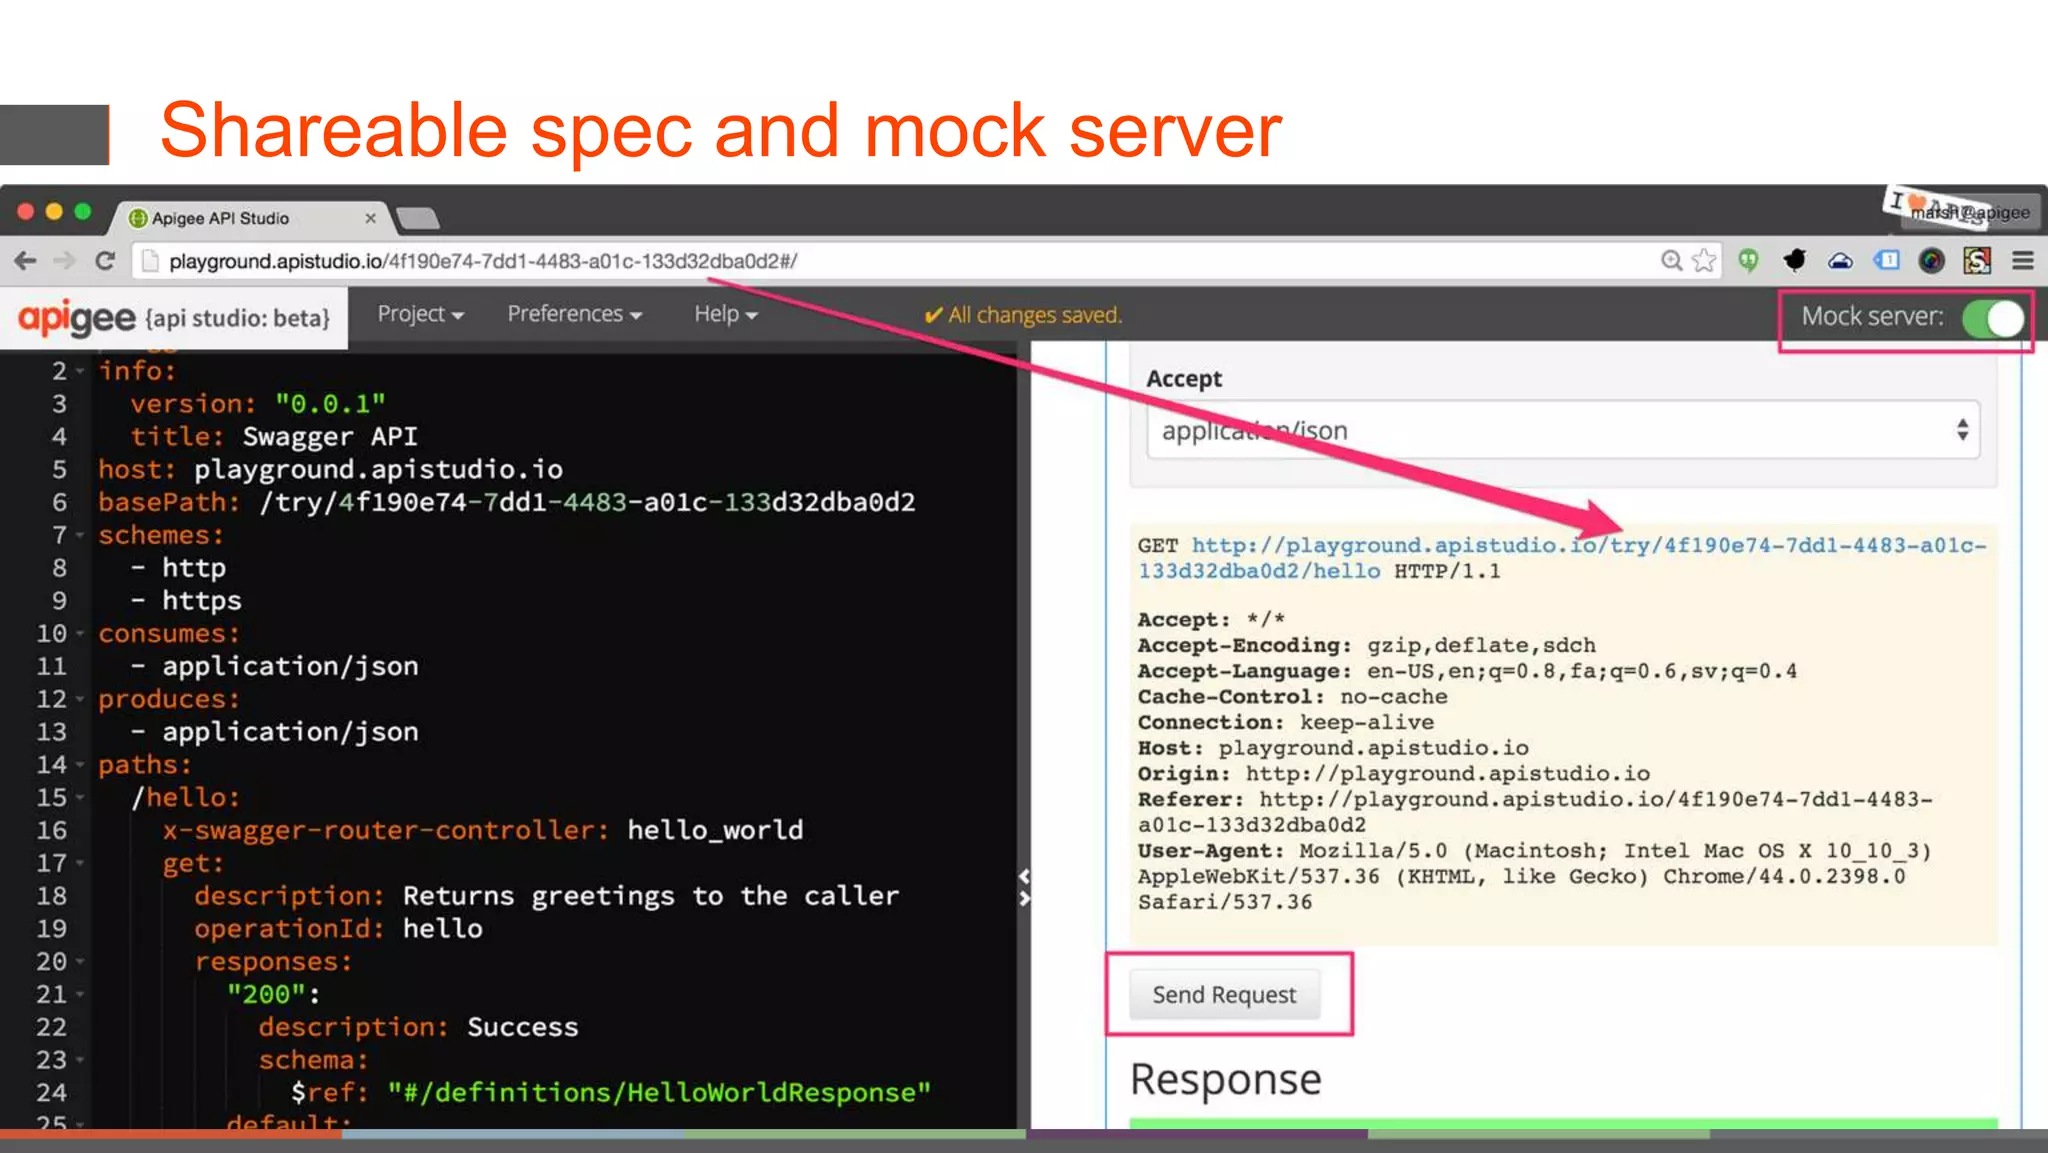Click the x-swagger-router-controller hello_world line

483,830
